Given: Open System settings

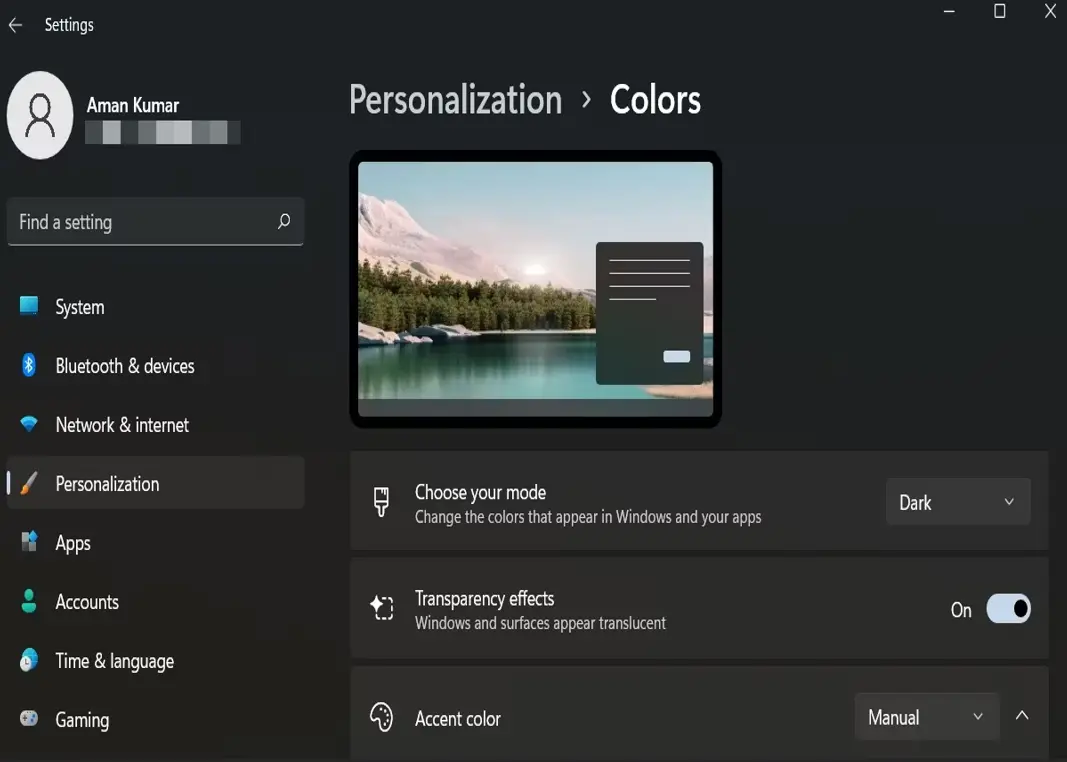Looking at the screenshot, I should point(155,307).
